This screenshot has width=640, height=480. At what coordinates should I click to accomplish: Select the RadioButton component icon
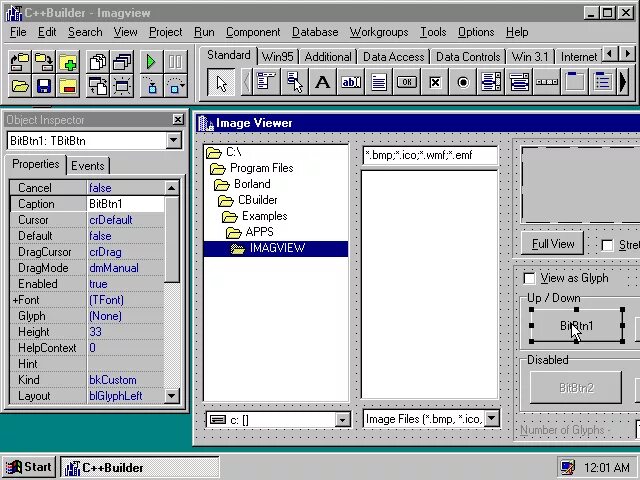463,82
